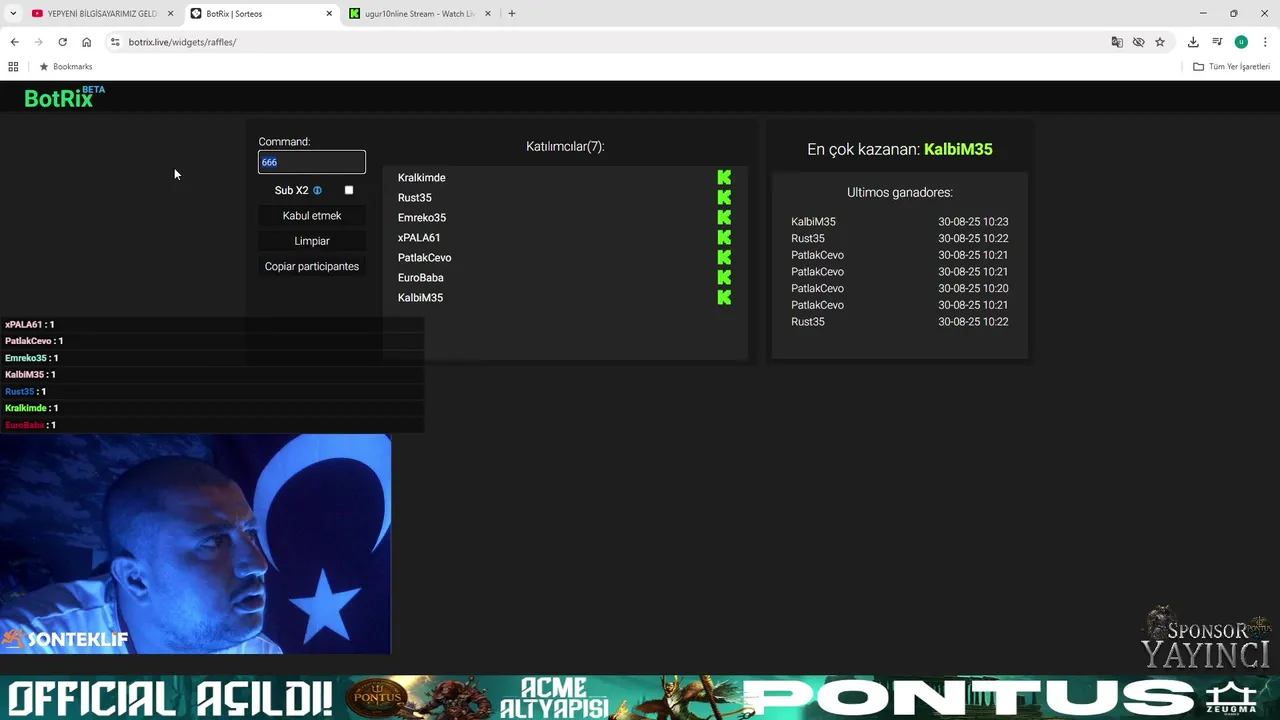Viewport: 1280px width, 720px height.
Task: Click the Kick icon next to PatlakCevo
Action: tap(724, 257)
